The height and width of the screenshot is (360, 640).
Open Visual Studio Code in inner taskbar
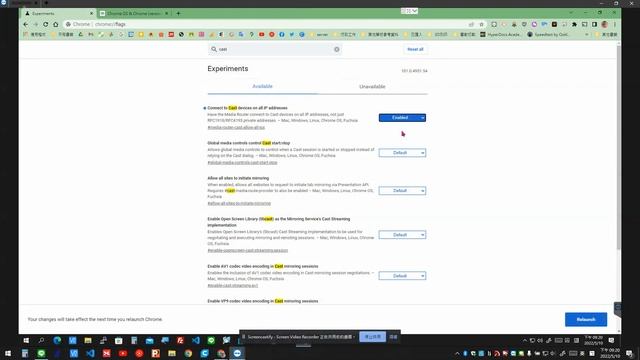(196, 340)
